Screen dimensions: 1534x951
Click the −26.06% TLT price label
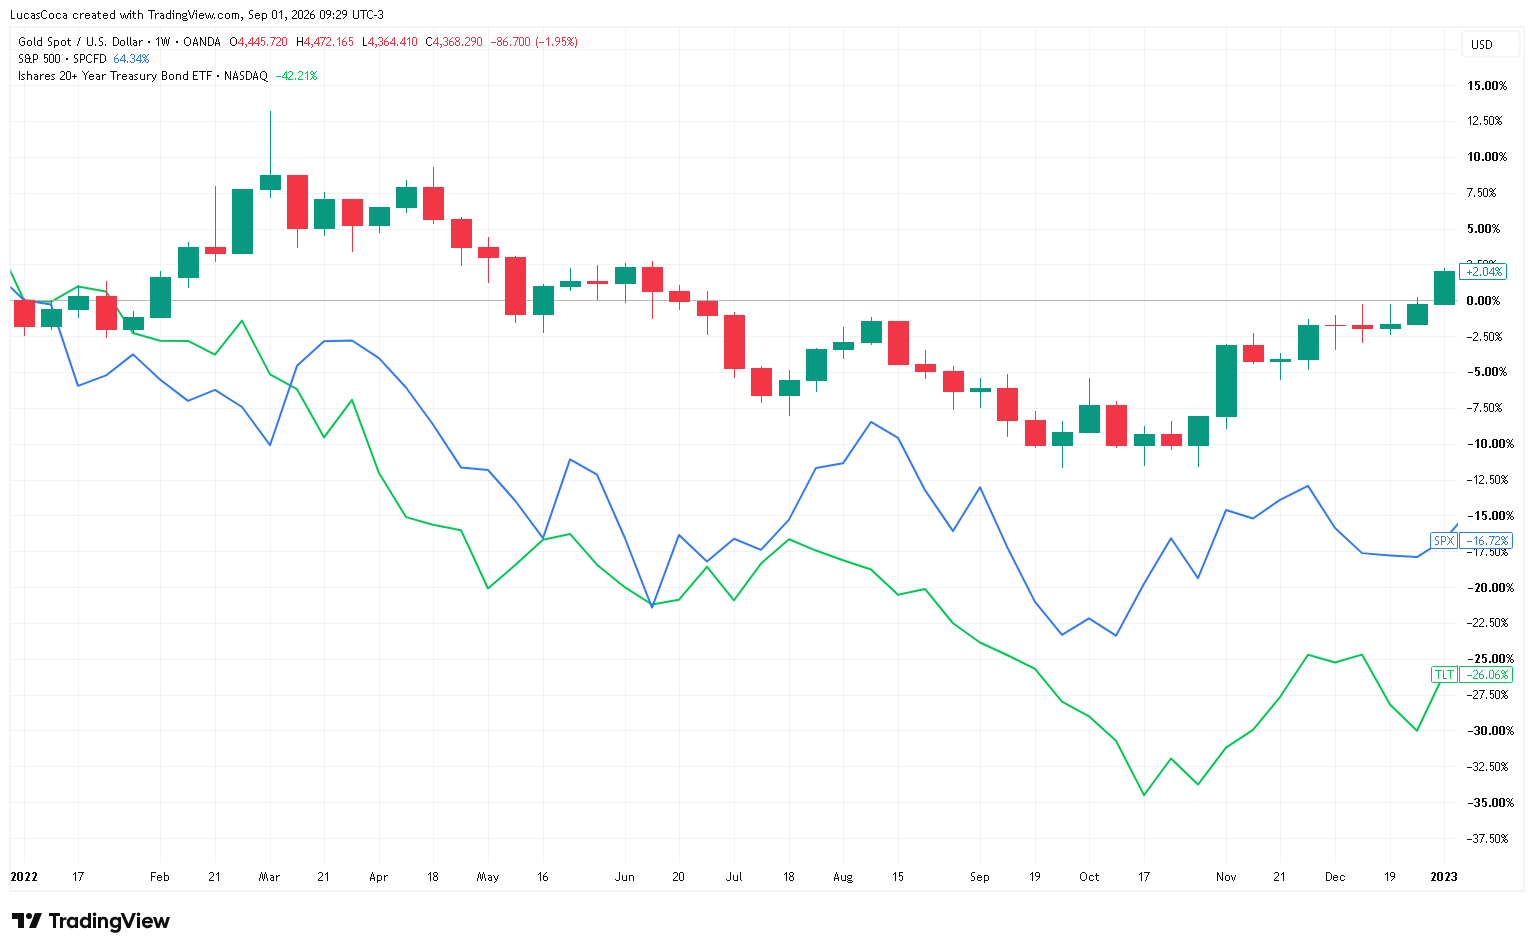(x=1486, y=675)
